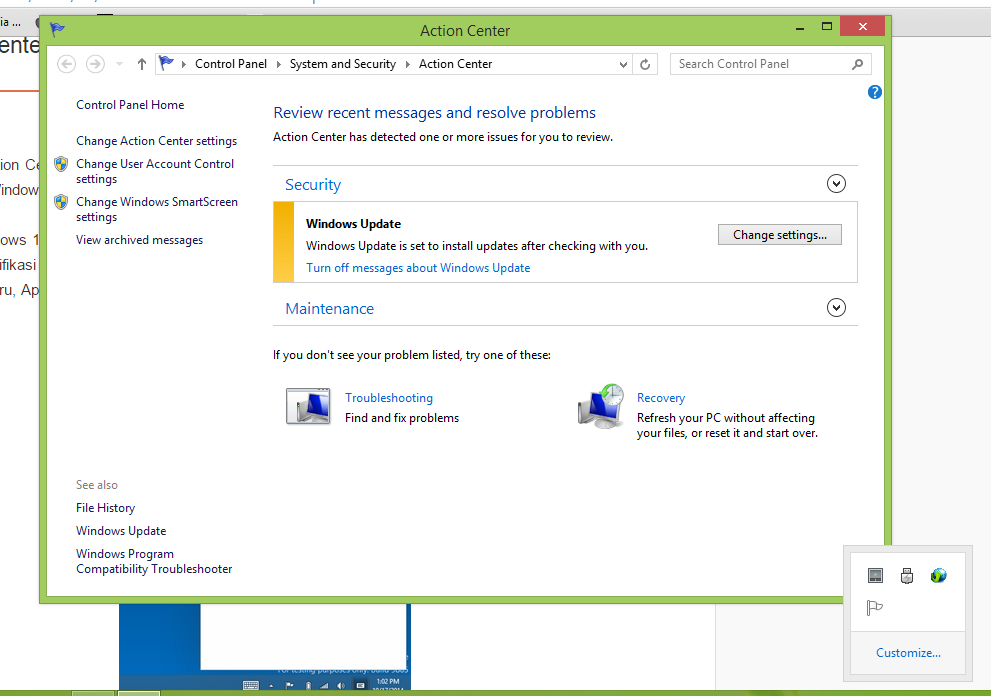Screen dimensions: 991x696
Task: Click the taskbar volume icon
Action: point(341,686)
